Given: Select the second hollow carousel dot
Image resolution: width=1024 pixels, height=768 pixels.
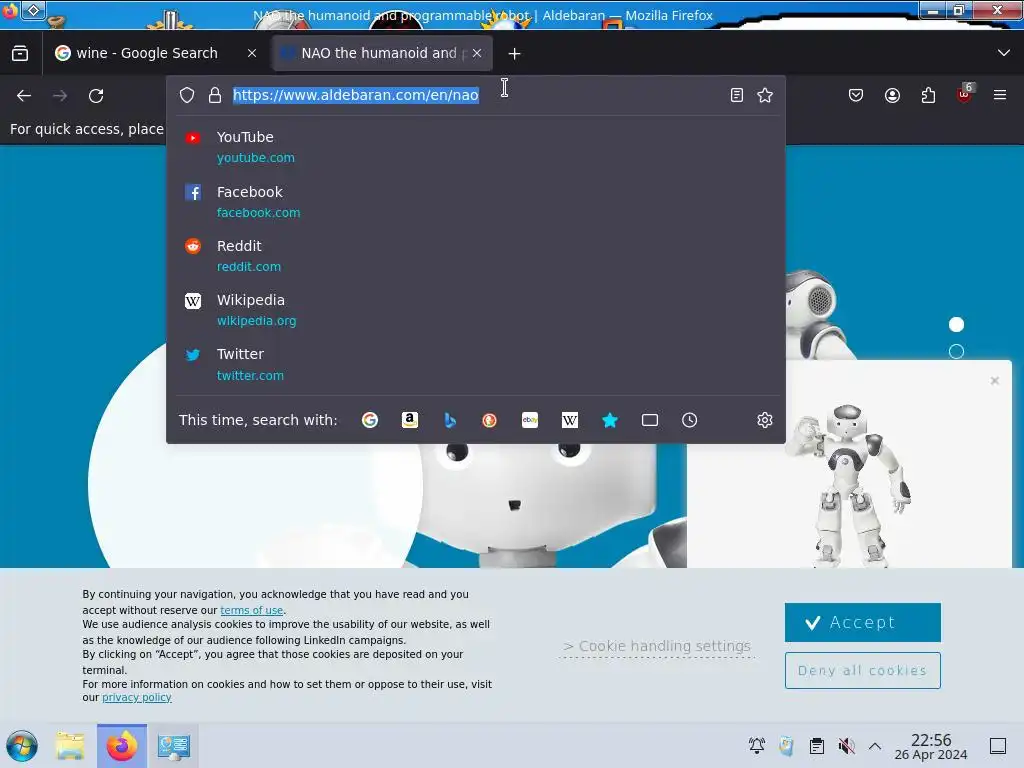Looking at the screenshot, I should click(x=956, y=351).
